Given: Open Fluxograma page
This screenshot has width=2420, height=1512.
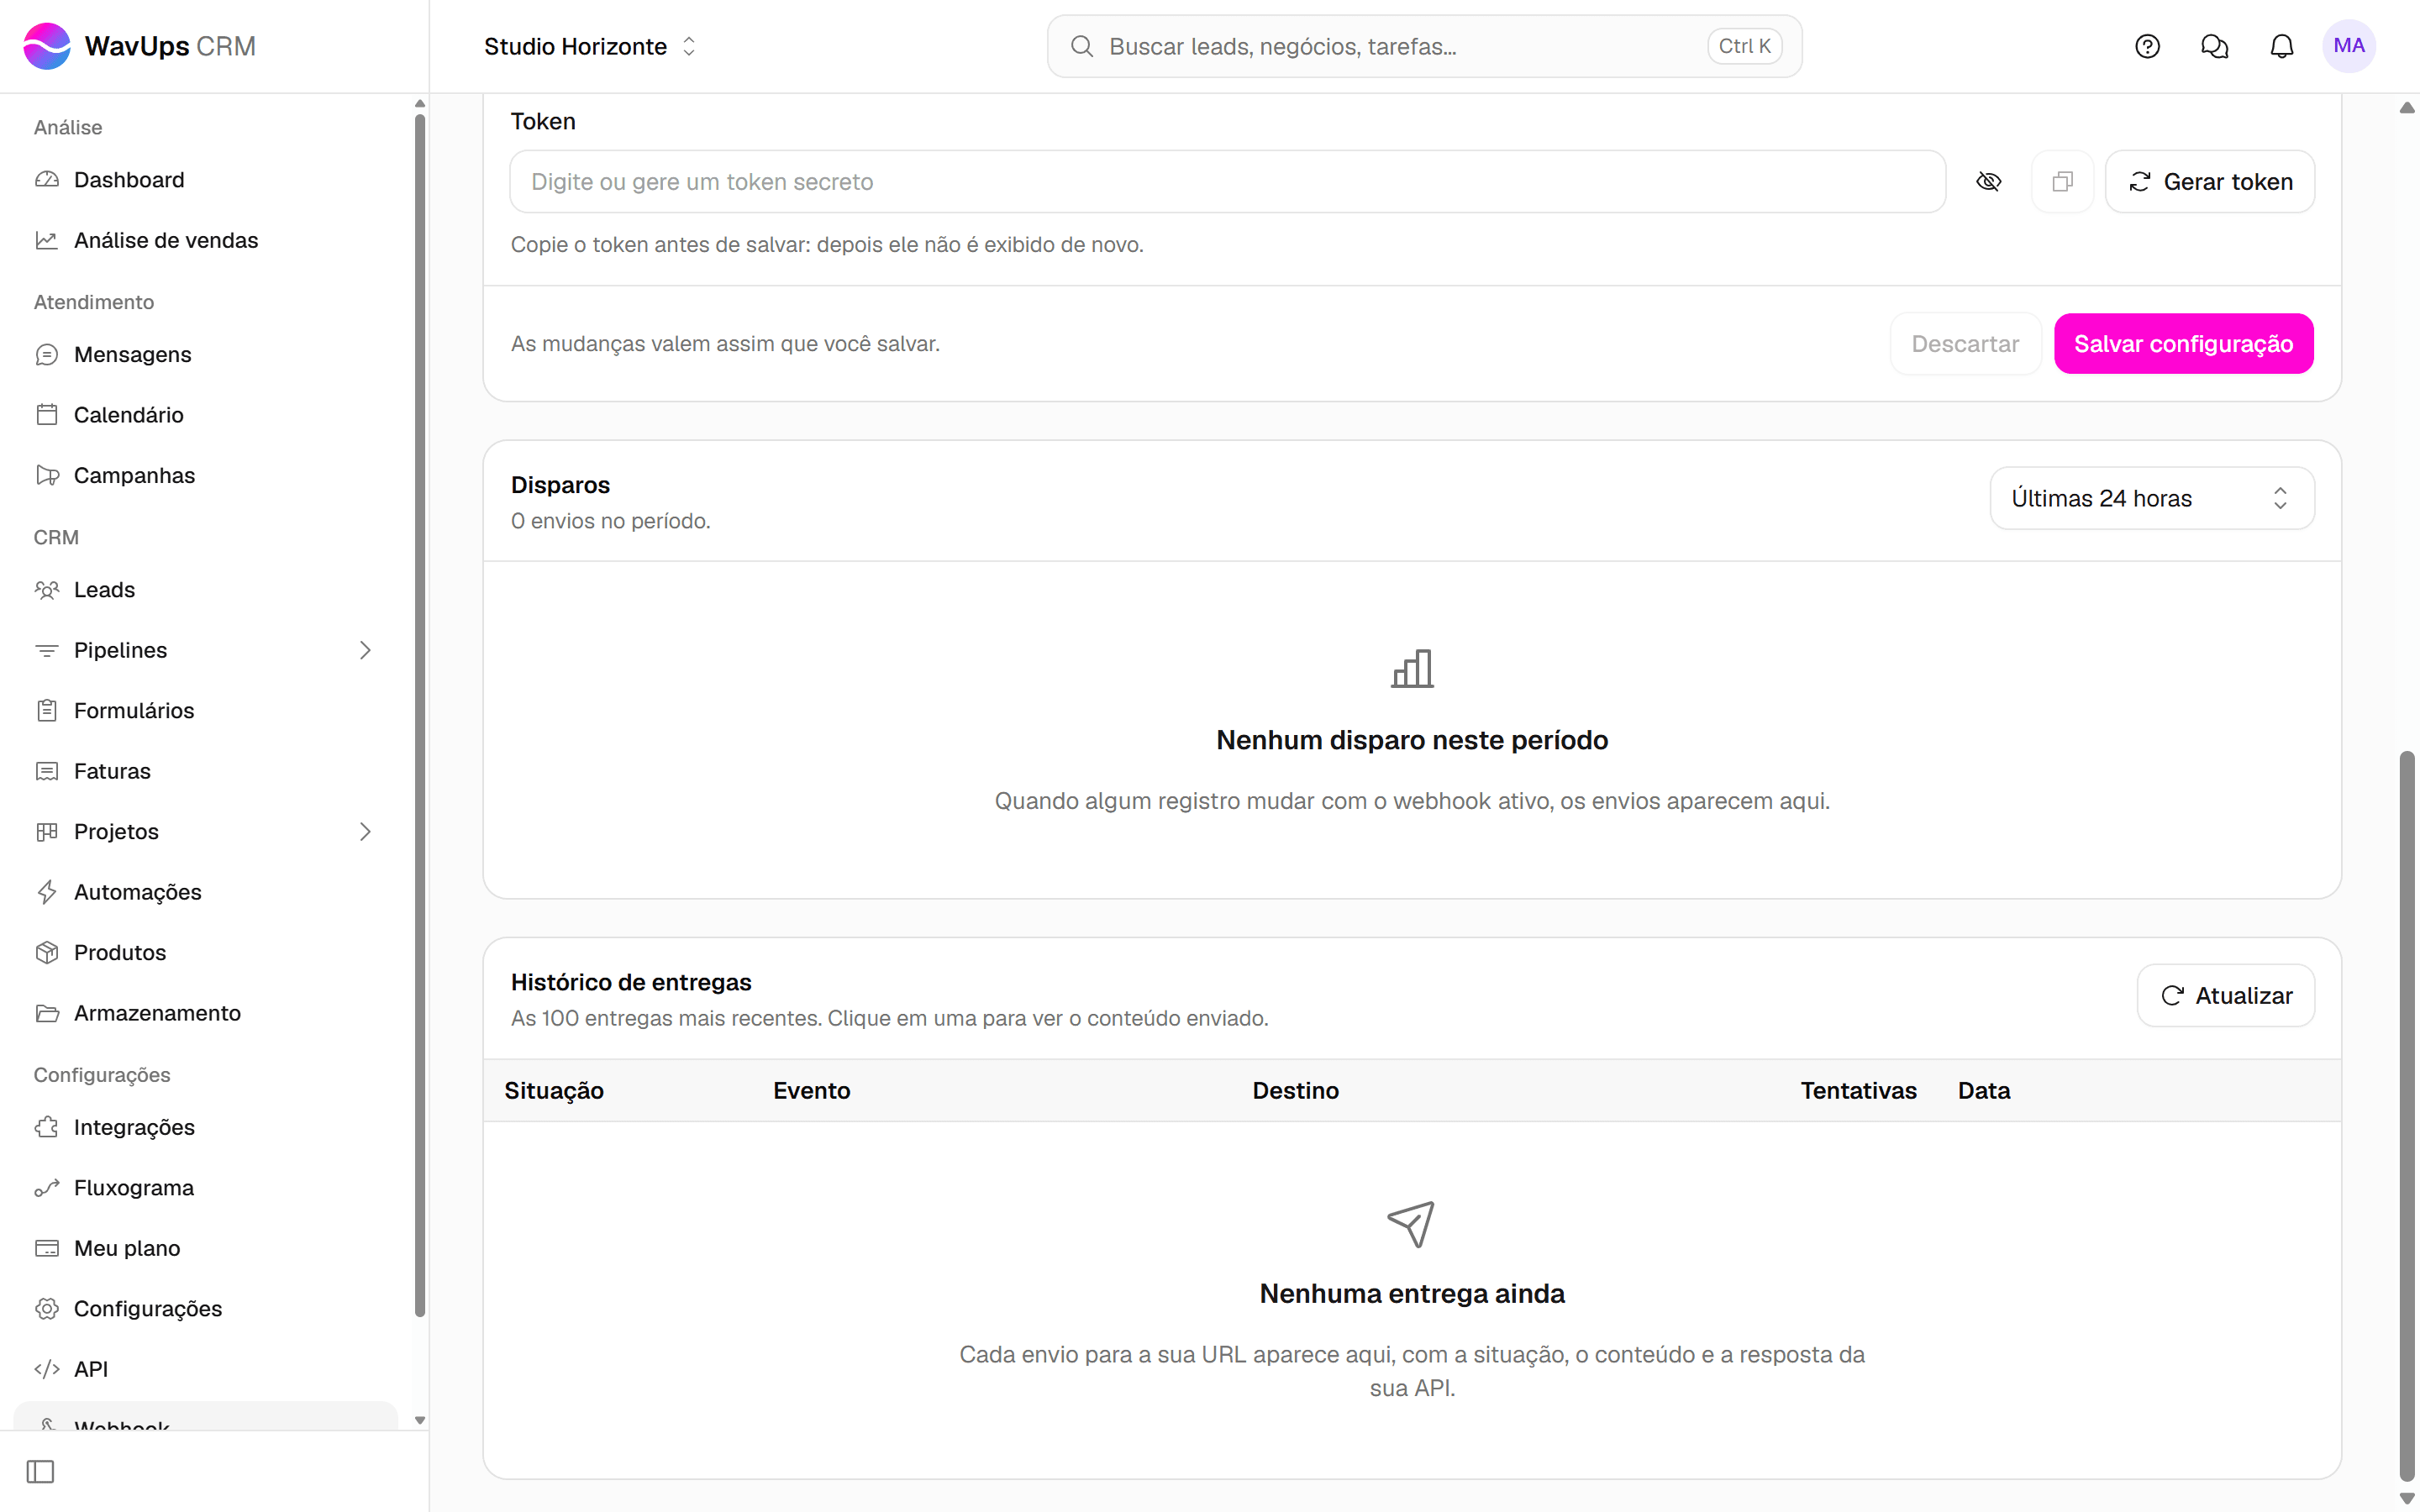Looking at the screenshot, I should click(x=206, y=1187).
